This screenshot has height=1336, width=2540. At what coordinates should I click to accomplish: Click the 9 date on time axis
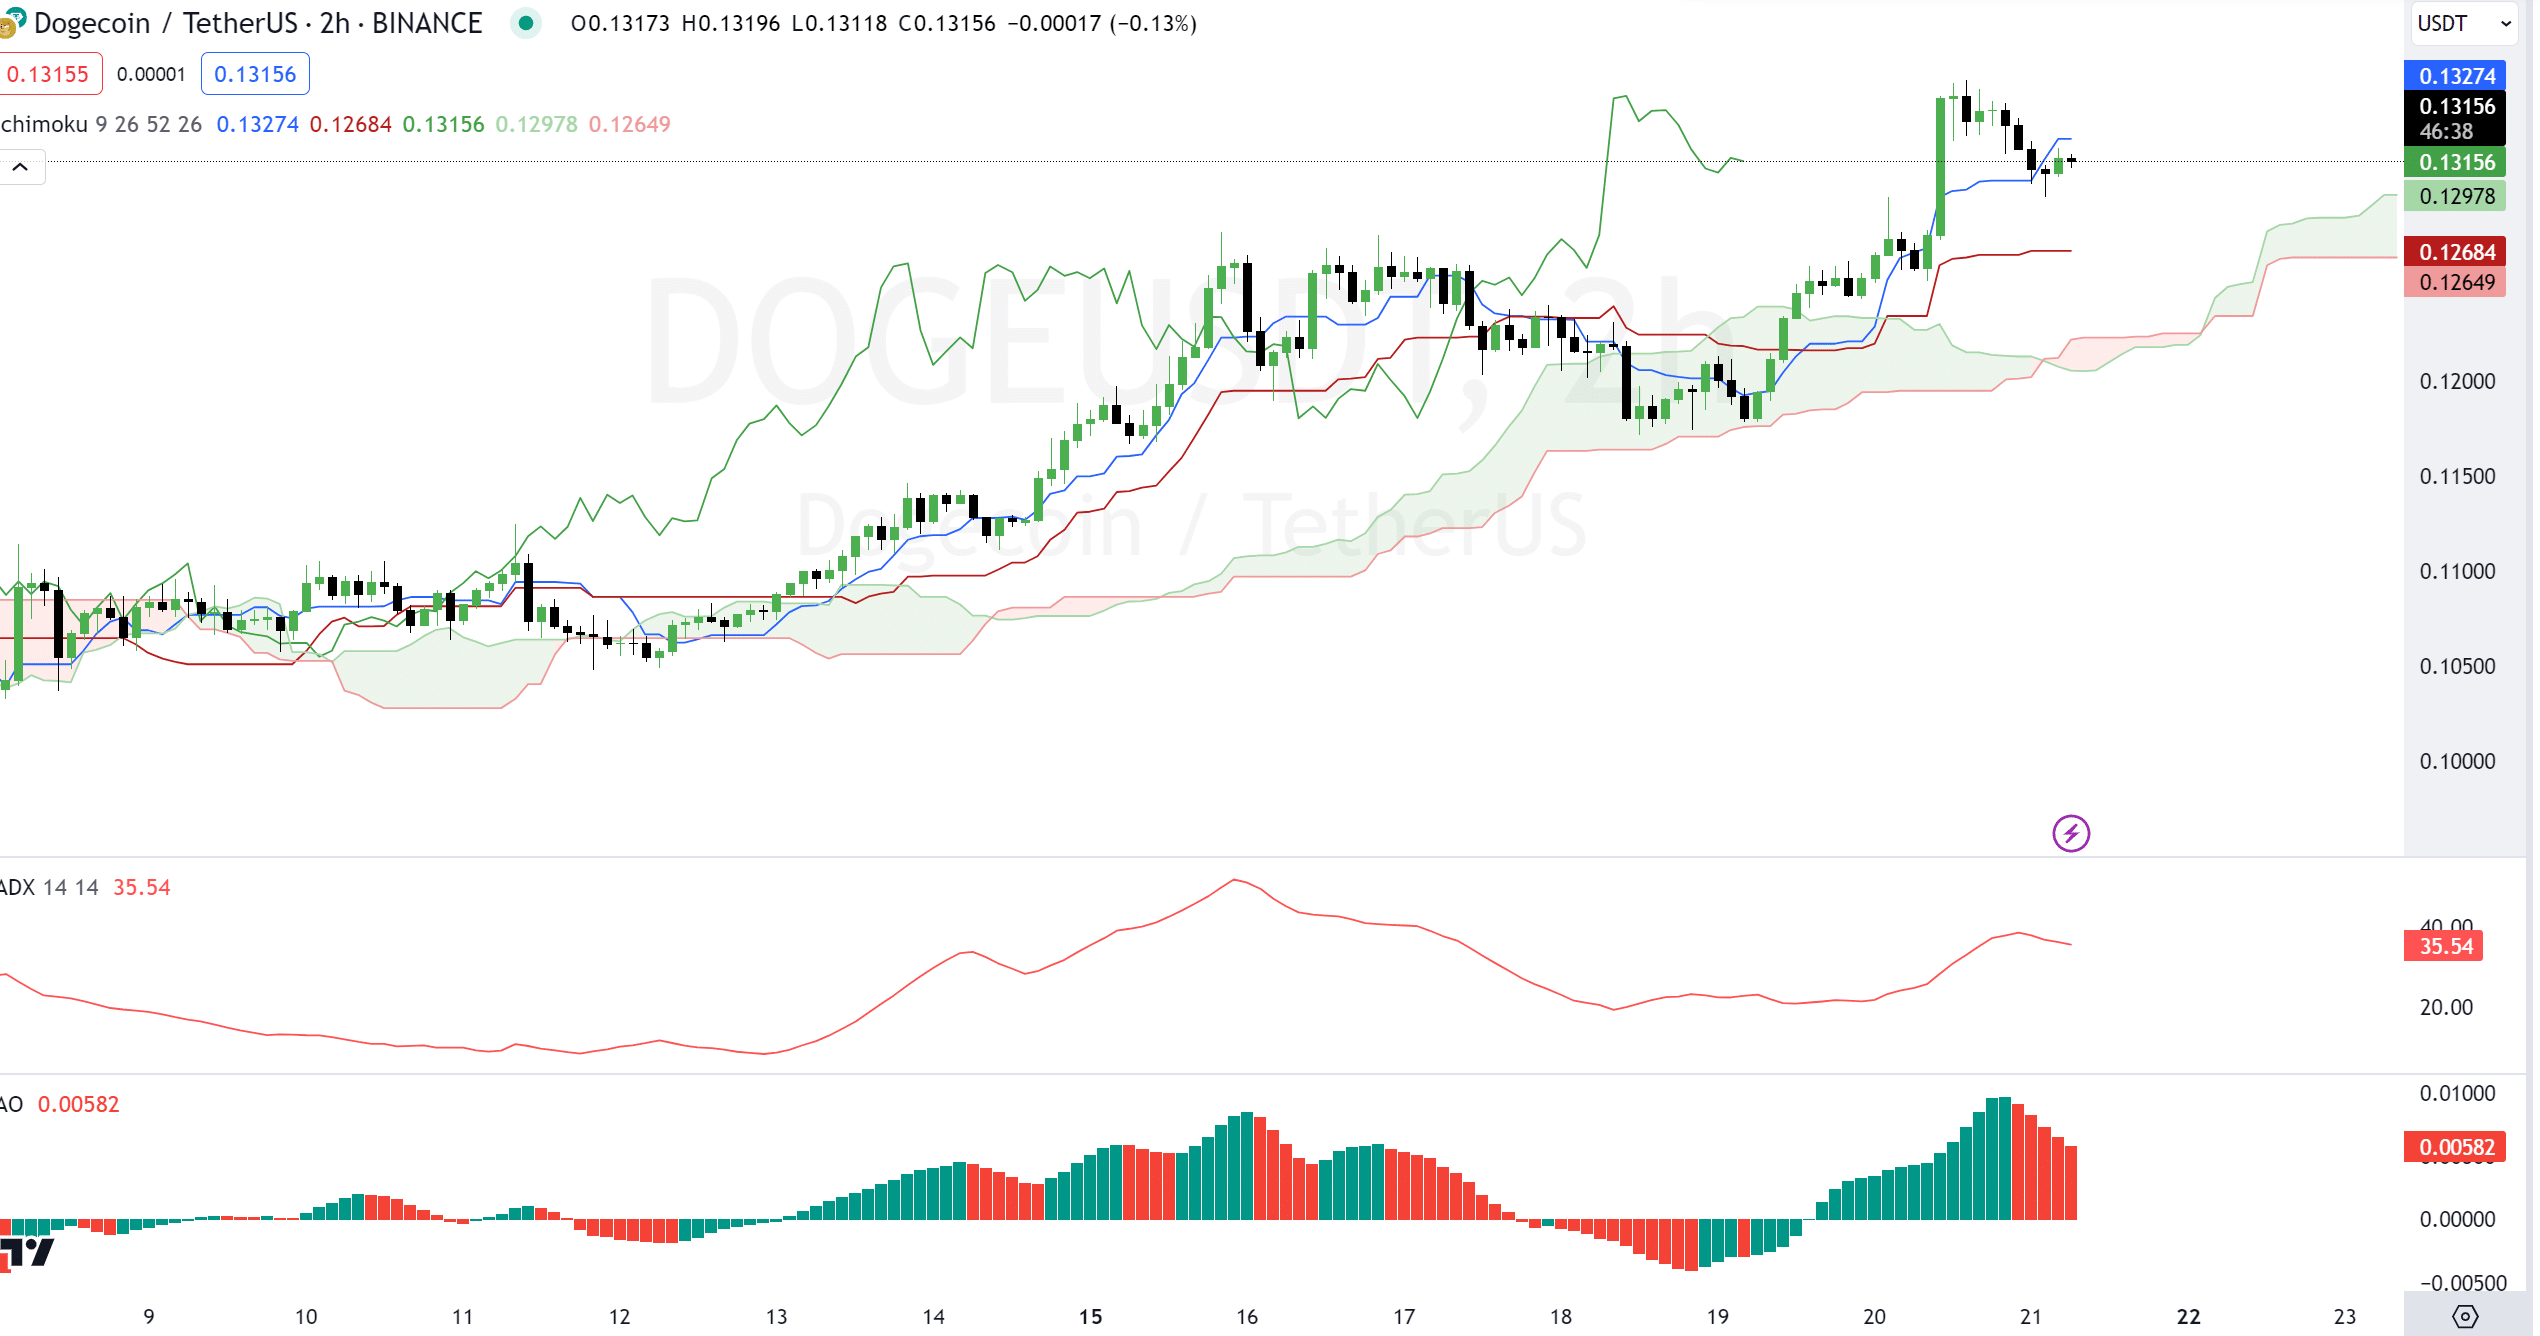point(149,1316)
